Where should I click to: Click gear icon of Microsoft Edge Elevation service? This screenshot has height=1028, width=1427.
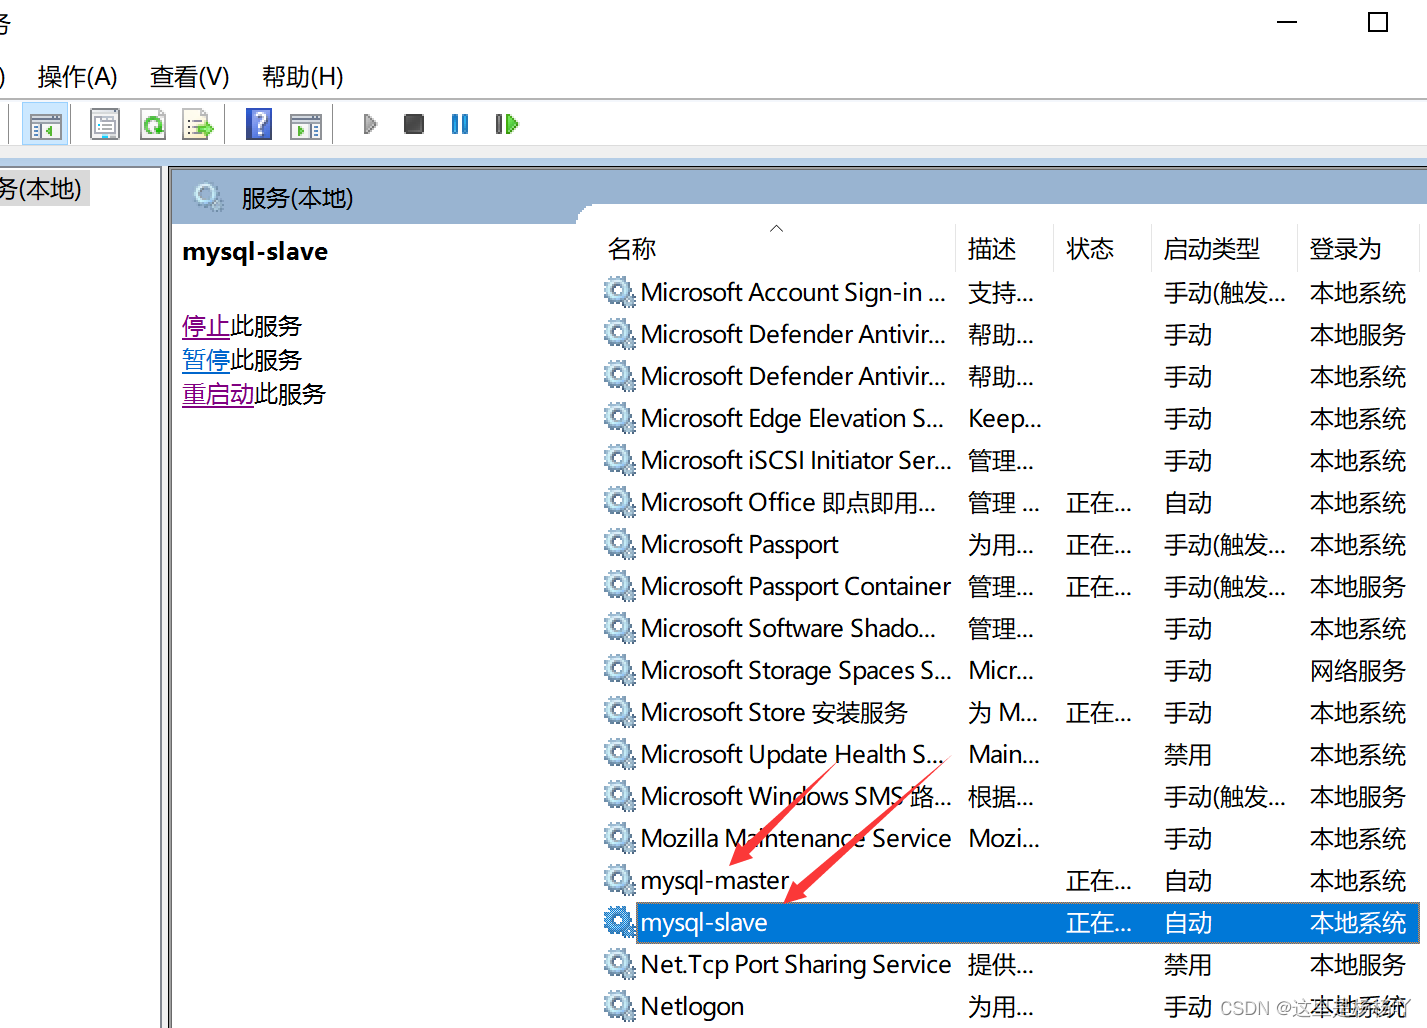(619, 418)
